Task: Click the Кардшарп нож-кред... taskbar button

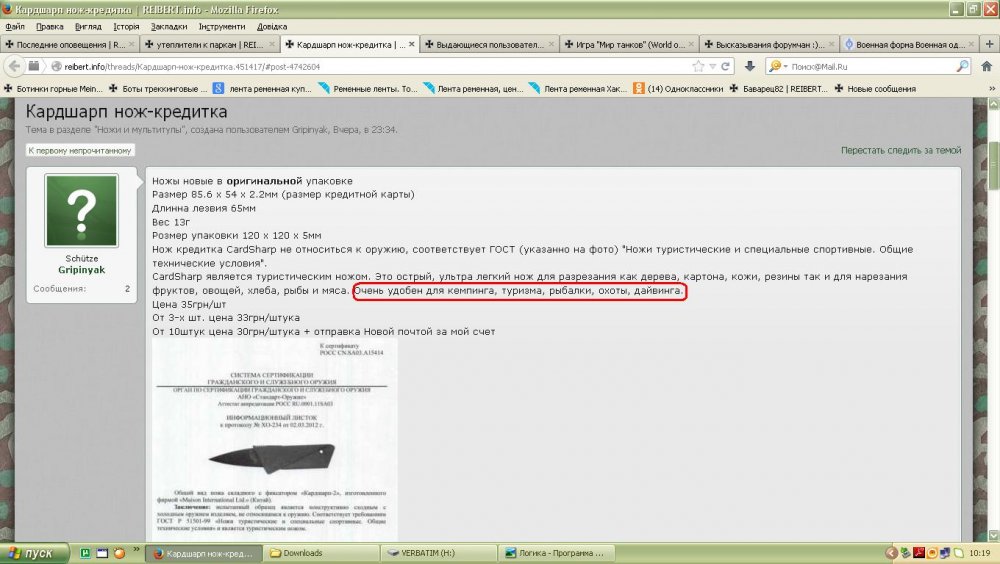Action: pos(204,553)
